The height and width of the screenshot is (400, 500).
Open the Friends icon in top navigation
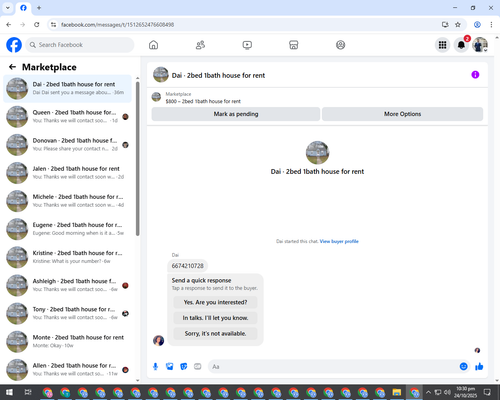(x=200, y=45)
